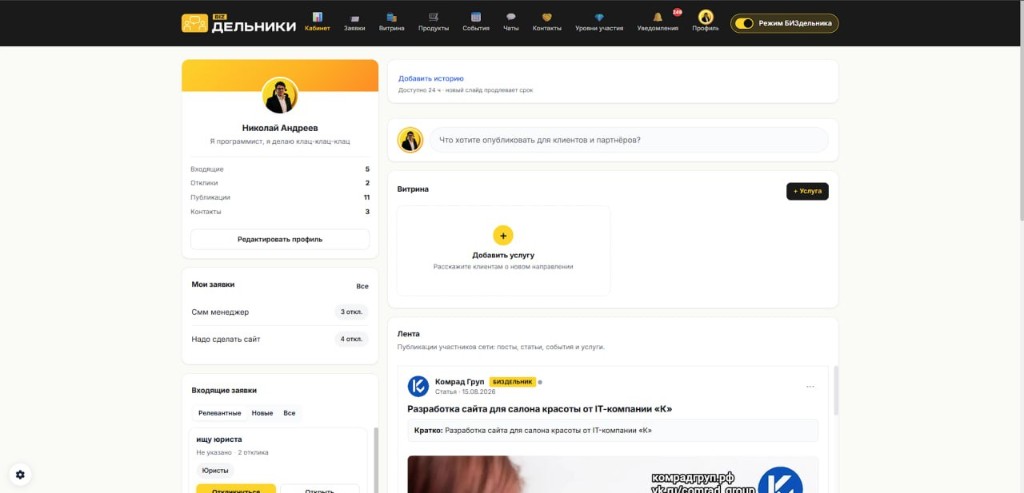Open the Чаты speech bubble icon

tap(511, 18)
